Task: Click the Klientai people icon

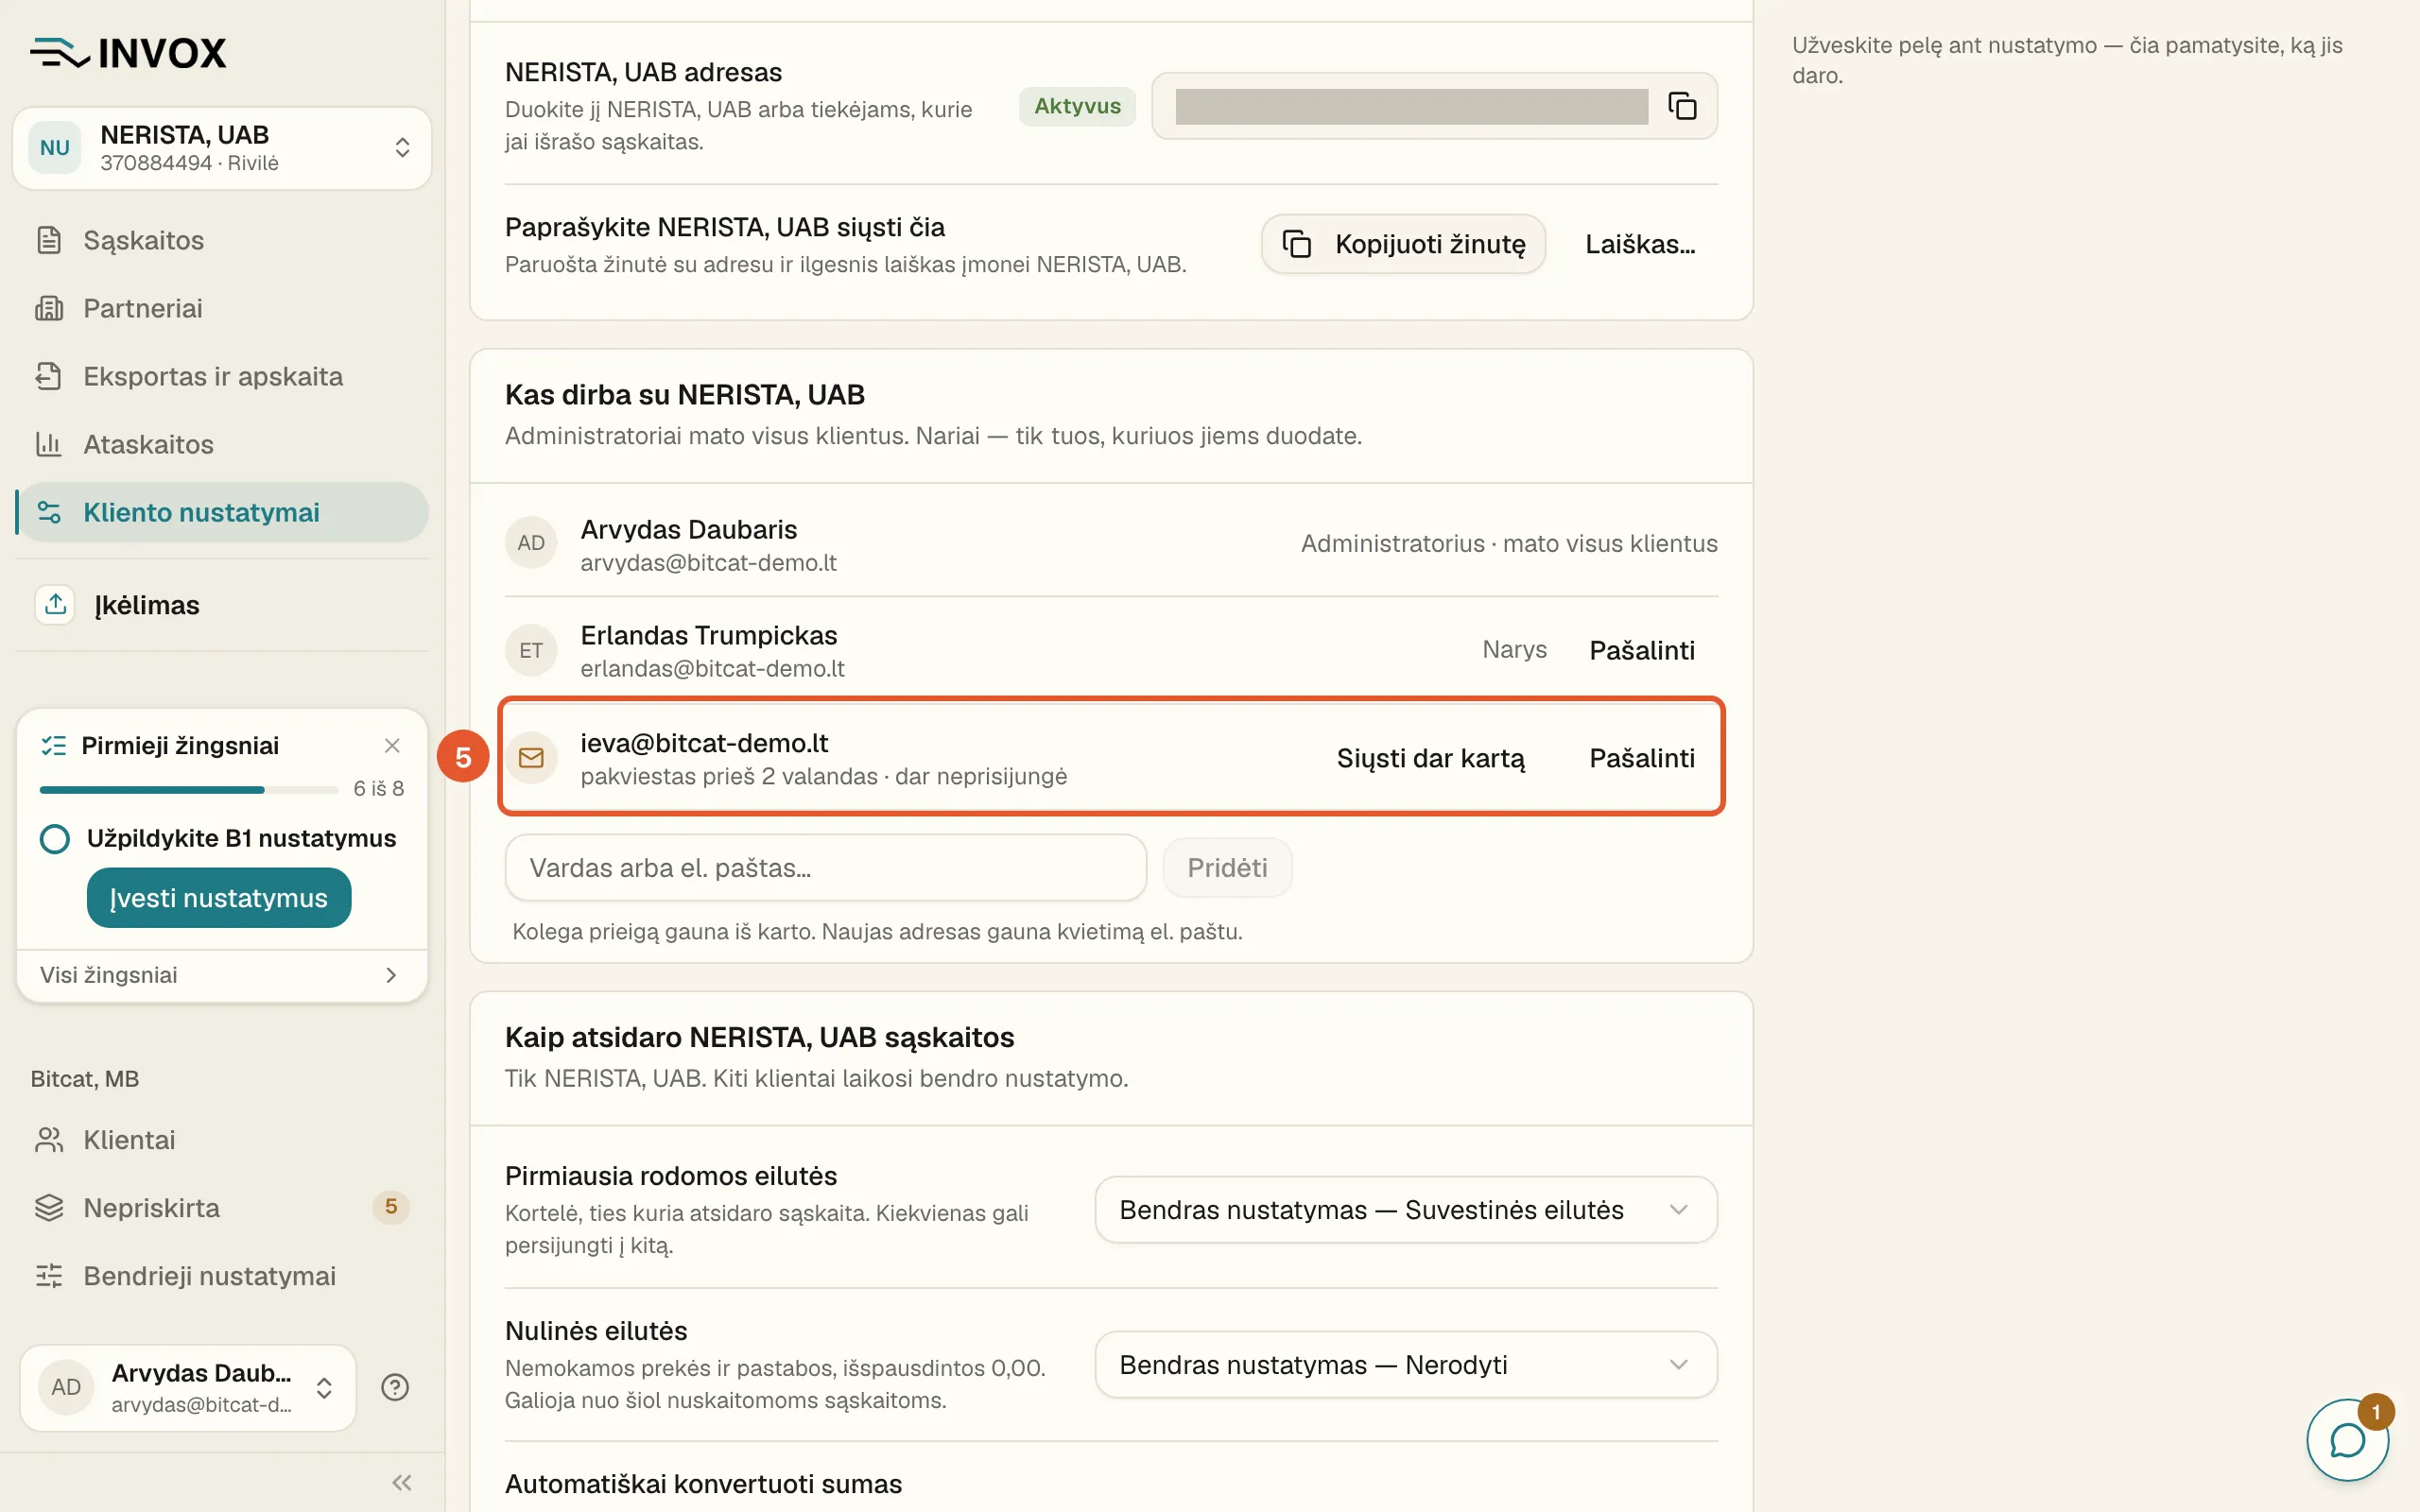Action: (x=49, y=1140)
